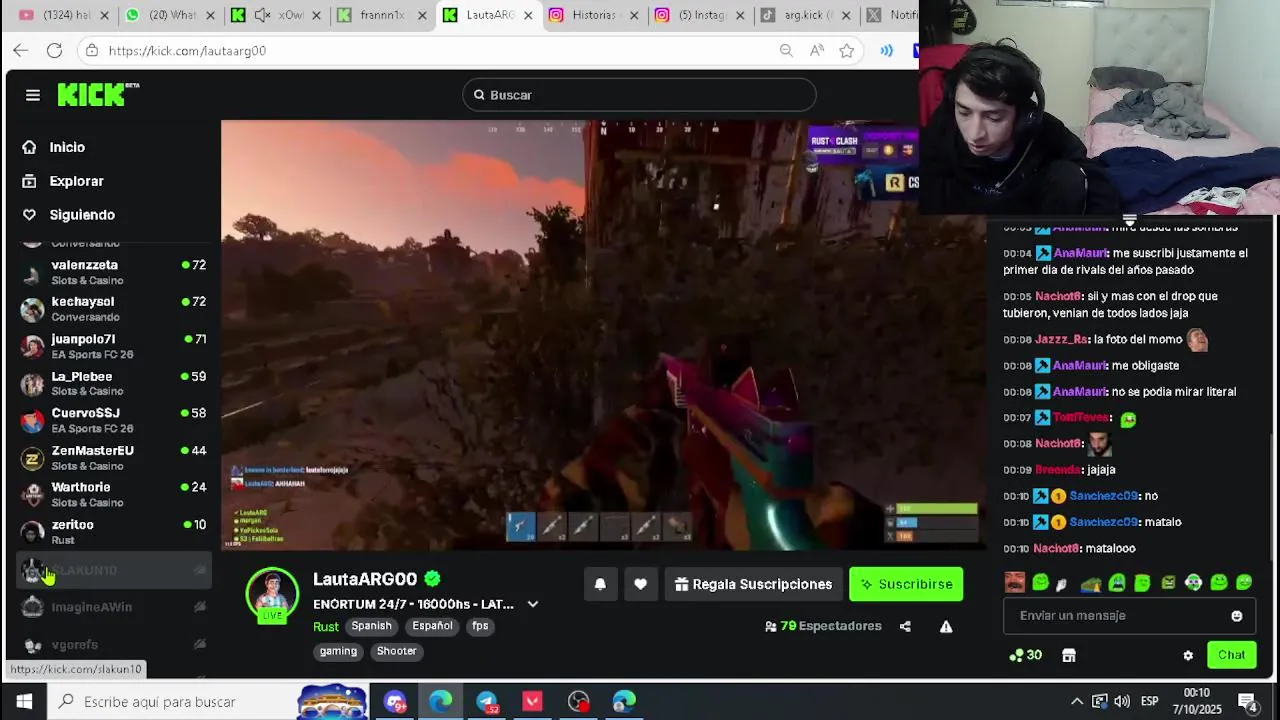
Task: Click the Shooter tag
Action: point(396,651)
